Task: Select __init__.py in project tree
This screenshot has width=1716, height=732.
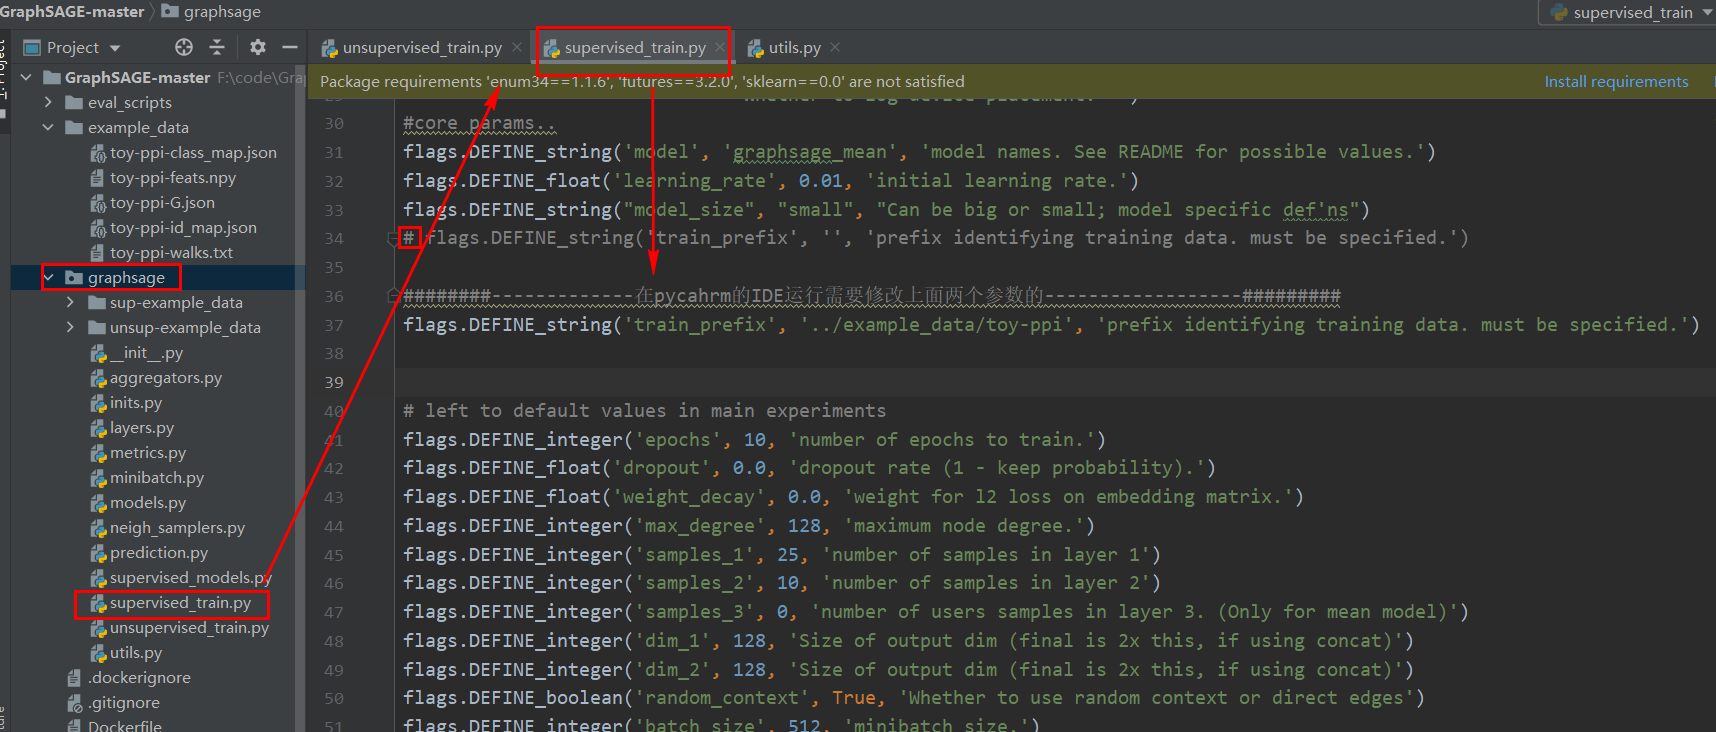Action: (146, 352)
